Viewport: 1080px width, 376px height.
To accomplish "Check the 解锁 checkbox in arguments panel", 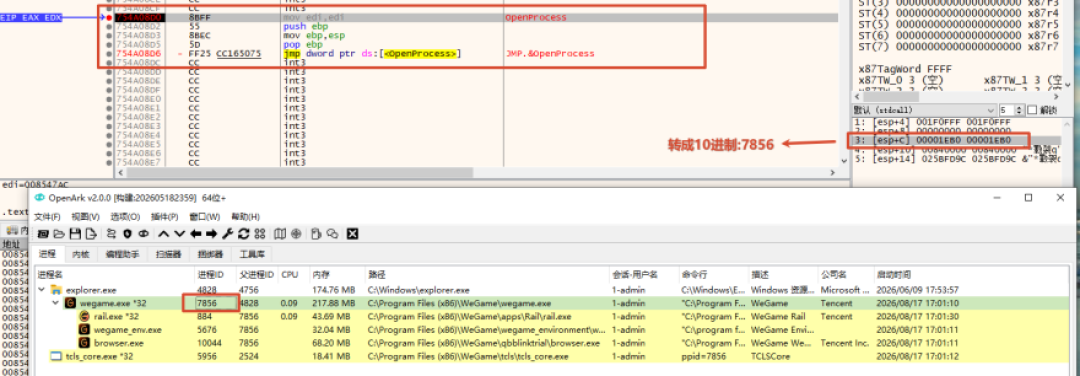I will click(x=1032, y=110).
